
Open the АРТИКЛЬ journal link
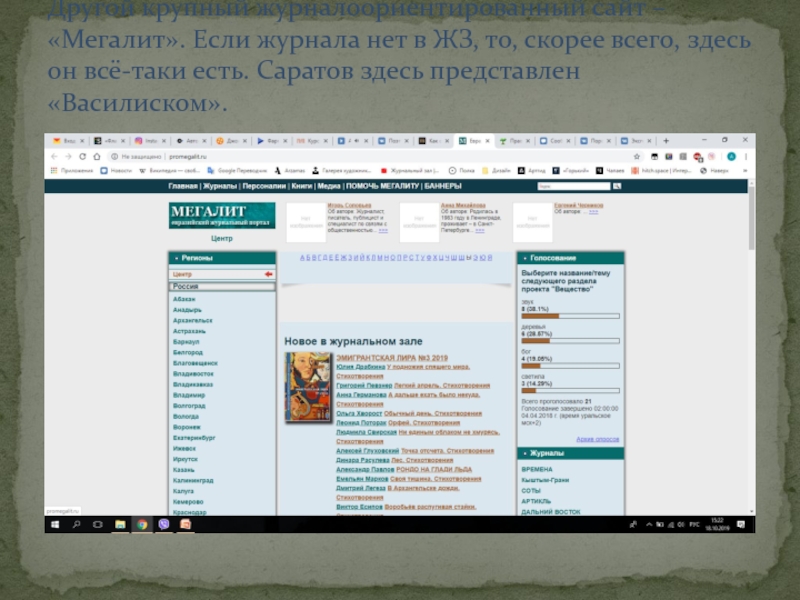click(536, 502)
